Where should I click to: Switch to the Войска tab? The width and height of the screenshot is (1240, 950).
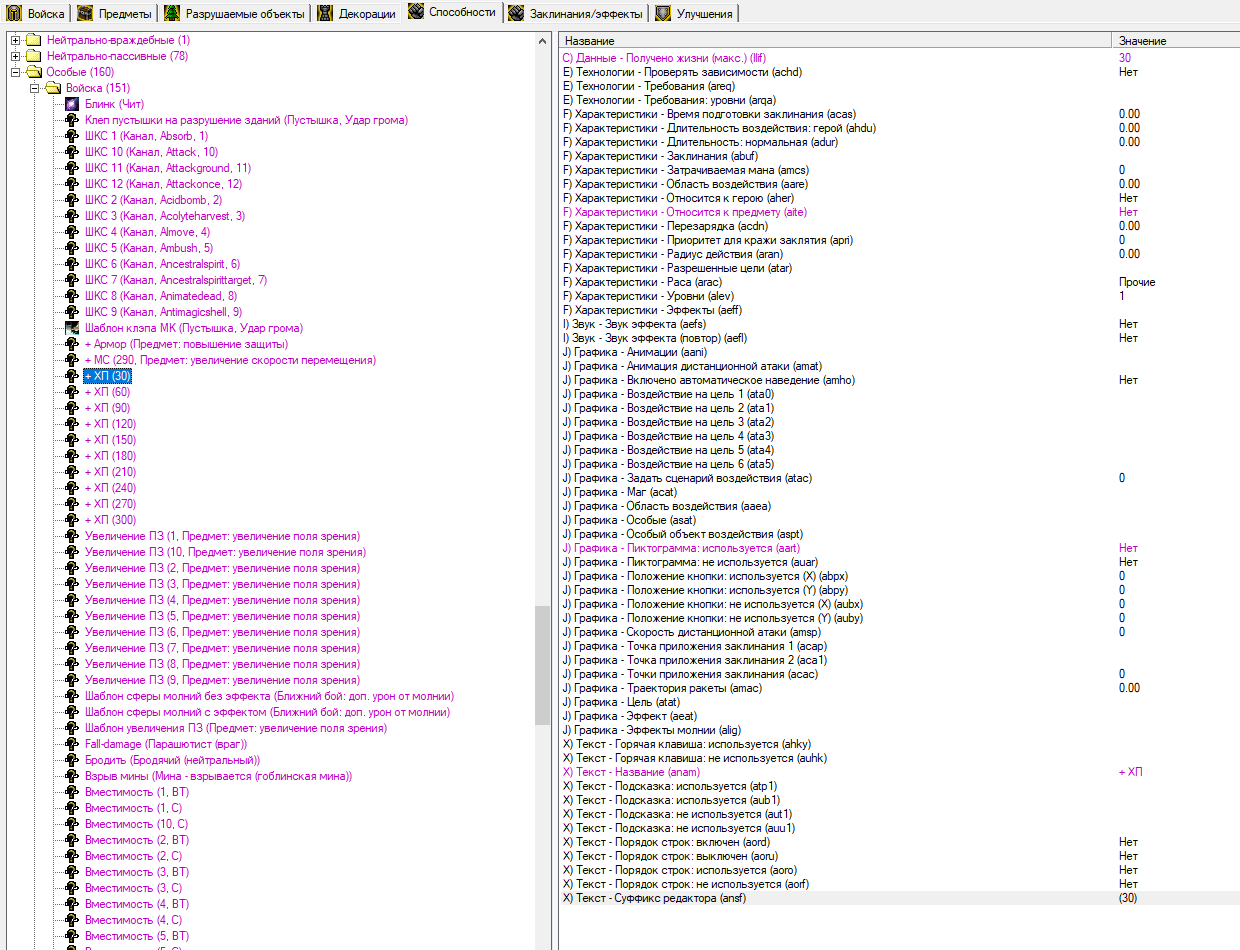(36, 13)
